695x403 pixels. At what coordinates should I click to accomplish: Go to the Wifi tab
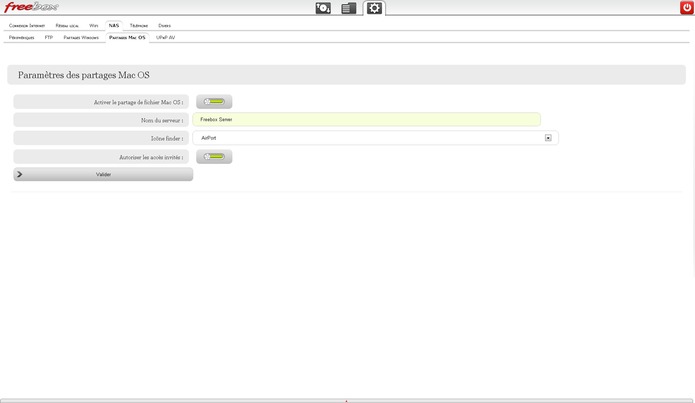pyautogui.click(x=94, y=25)
